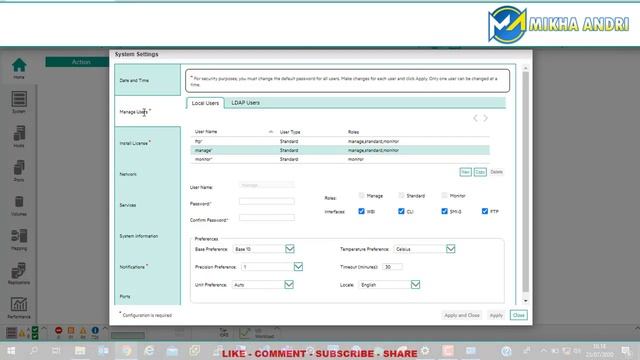Open Task View on taskbar
Screen dimensions: 640x360
(x=56, y=351)
